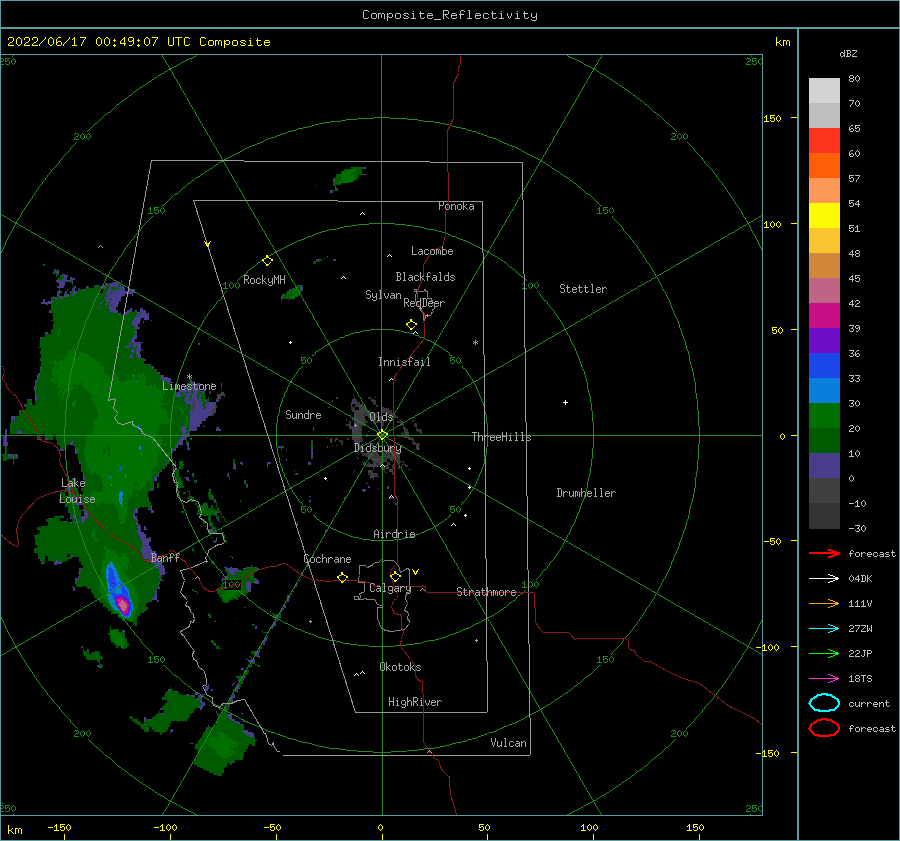Select the 33 dBZ blue swatch

[824, 390]
